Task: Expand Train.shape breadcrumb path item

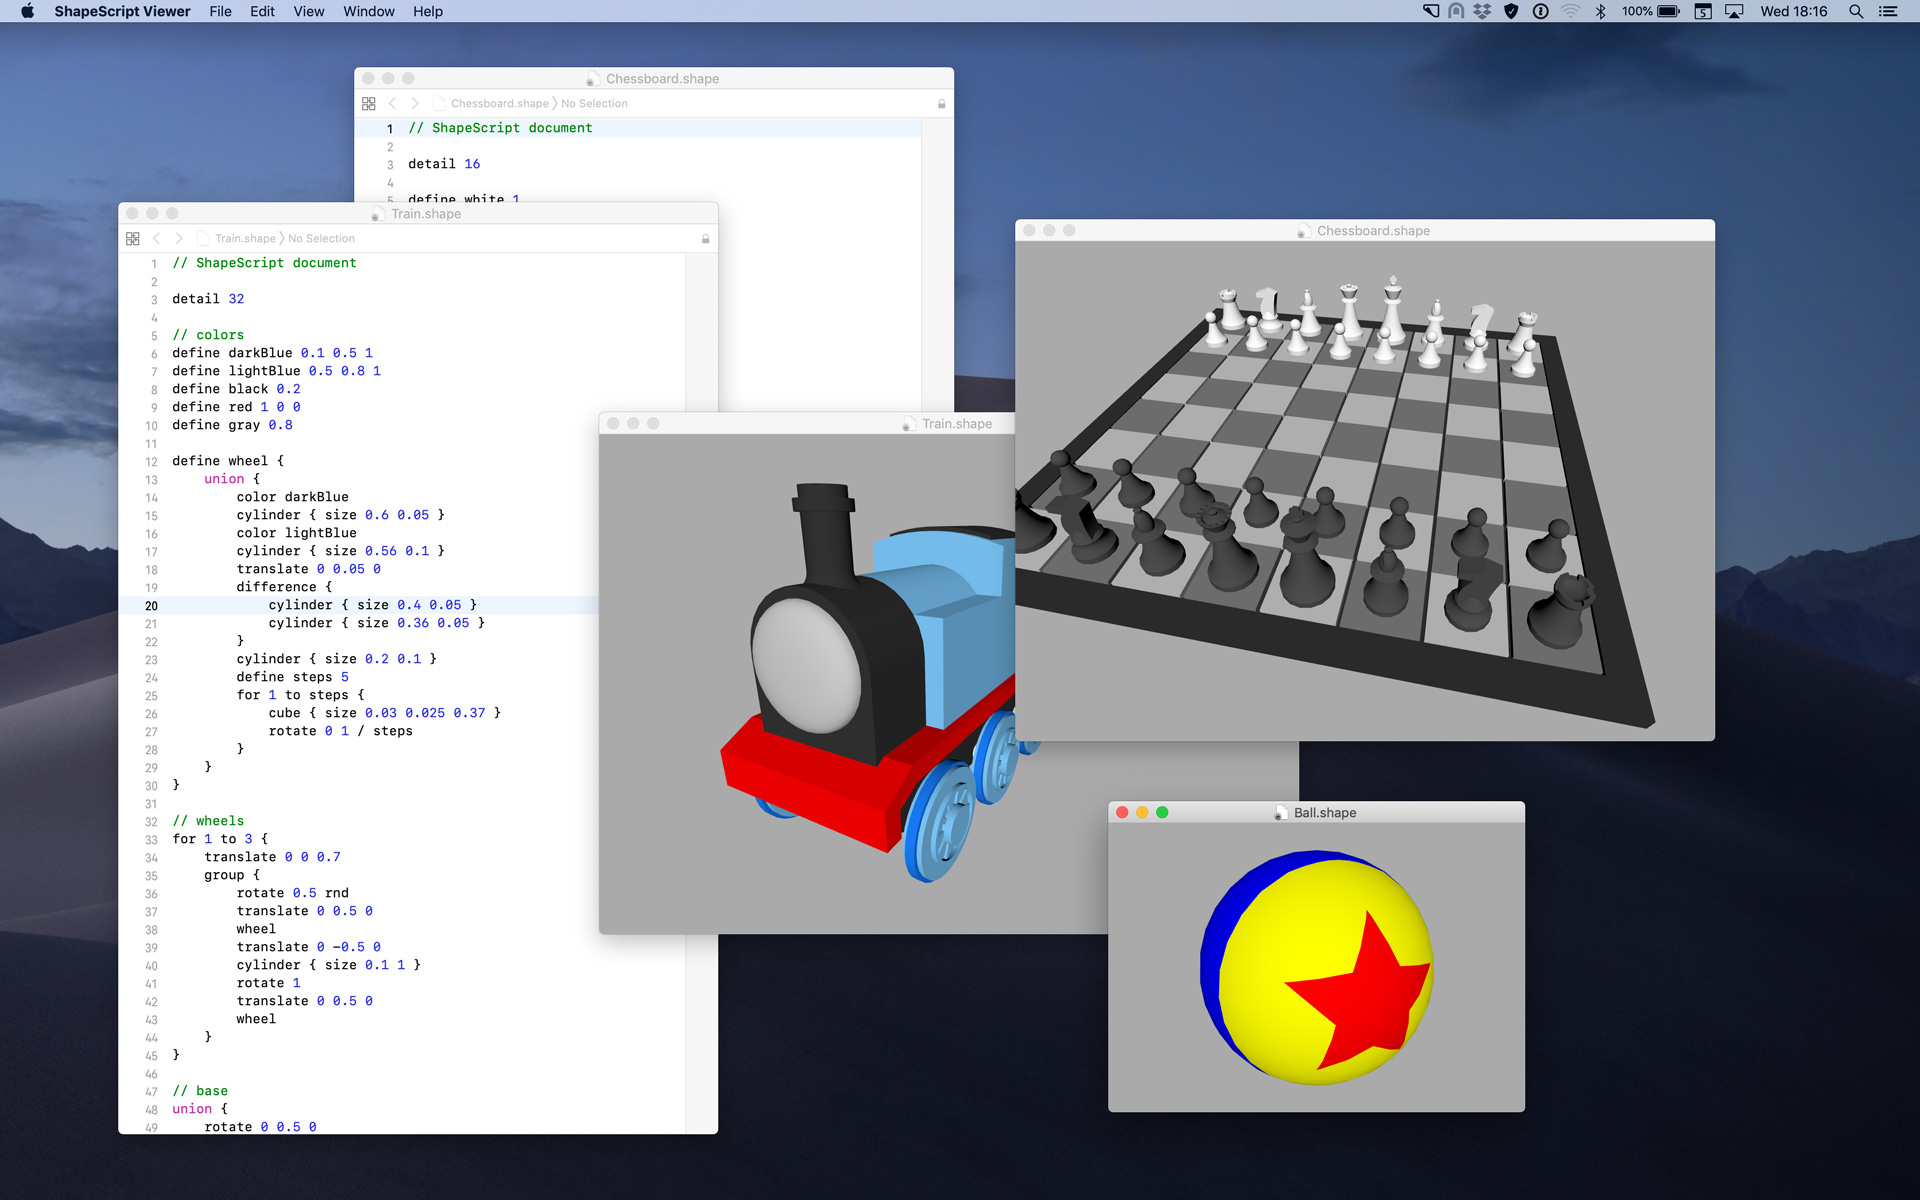Action: 244,239
